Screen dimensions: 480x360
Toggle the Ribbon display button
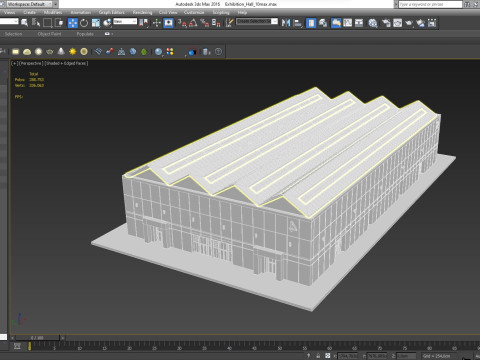336,23
